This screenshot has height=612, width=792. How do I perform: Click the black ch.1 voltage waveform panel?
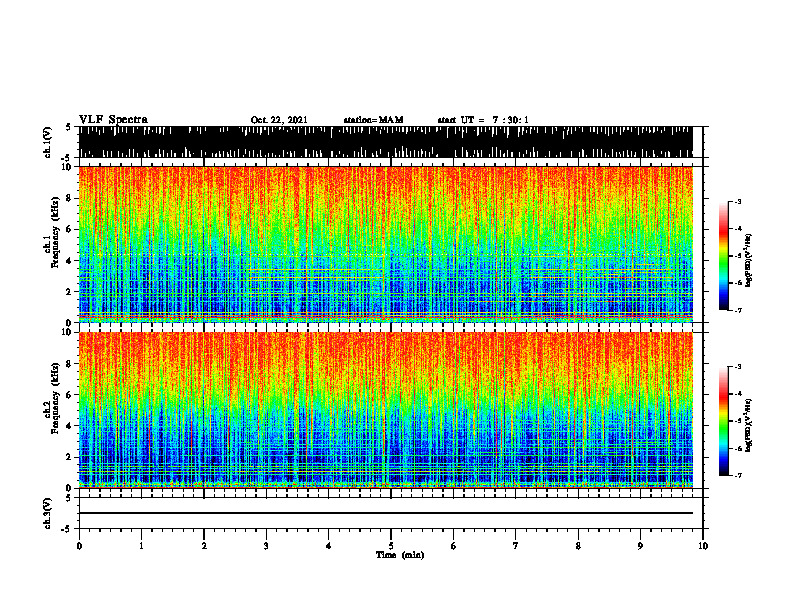(385, 142)
